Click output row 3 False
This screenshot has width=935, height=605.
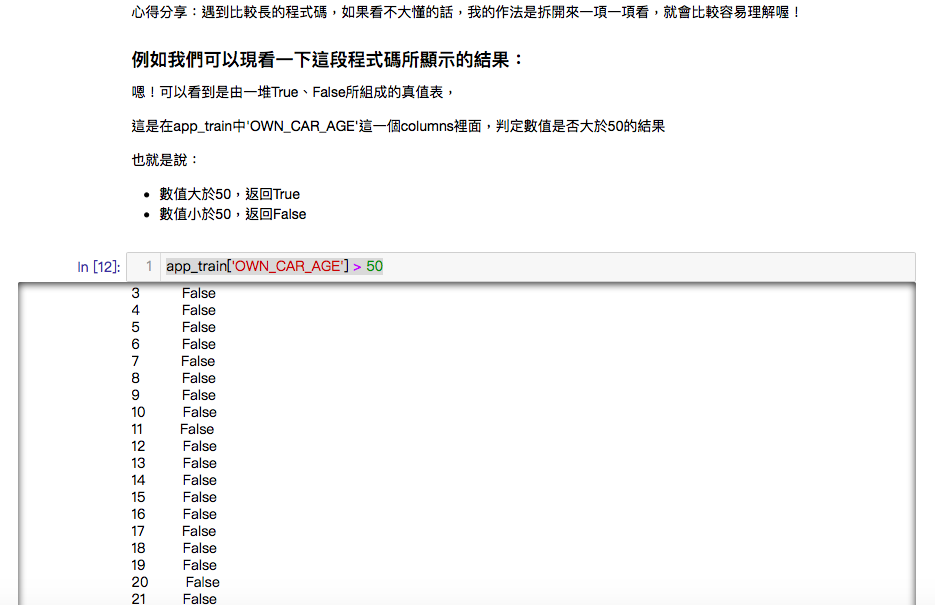coord(174,293)
